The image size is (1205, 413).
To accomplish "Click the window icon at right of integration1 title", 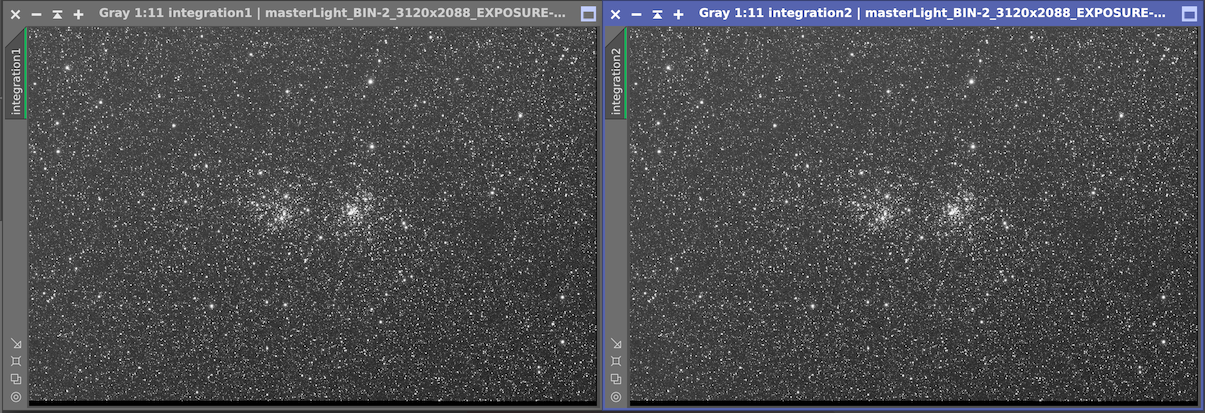I will tap(588, 14).
